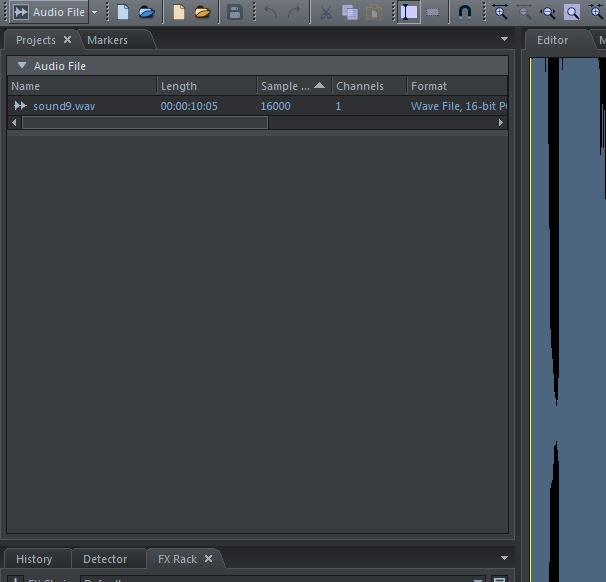Toggle the highlighted zoom magnifier button
This screenshot has width=606, height=582.
pyautogui.click(x=572, y=12)
